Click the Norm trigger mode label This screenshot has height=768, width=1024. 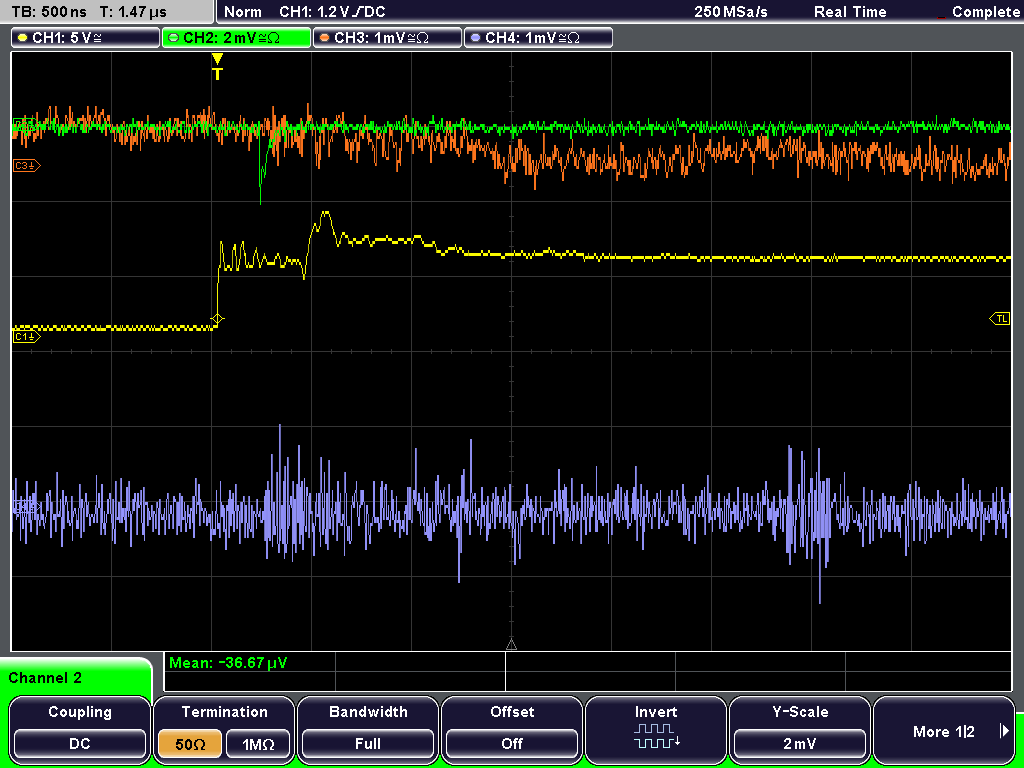pos(243,12)
